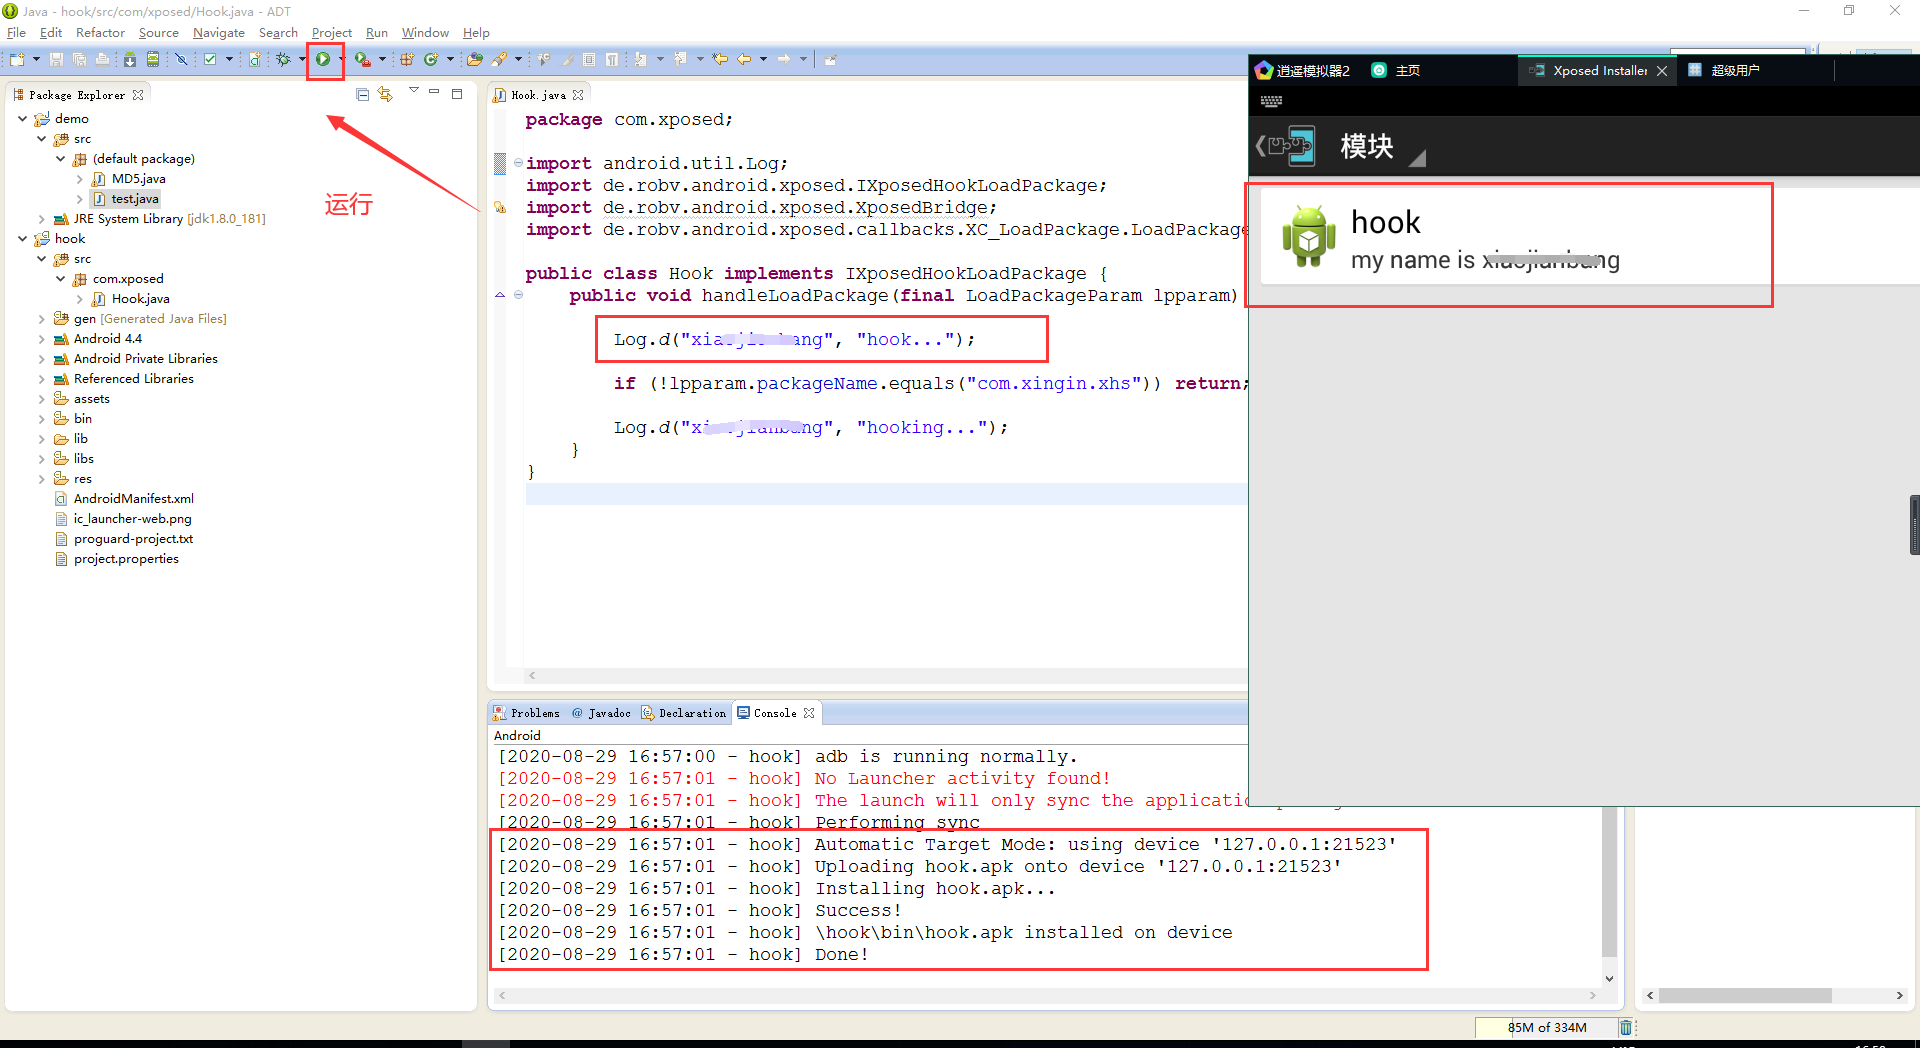Collapse the import statements fold marker
This screenshot has height=1048, width=1920.
(x=518, y=163)
